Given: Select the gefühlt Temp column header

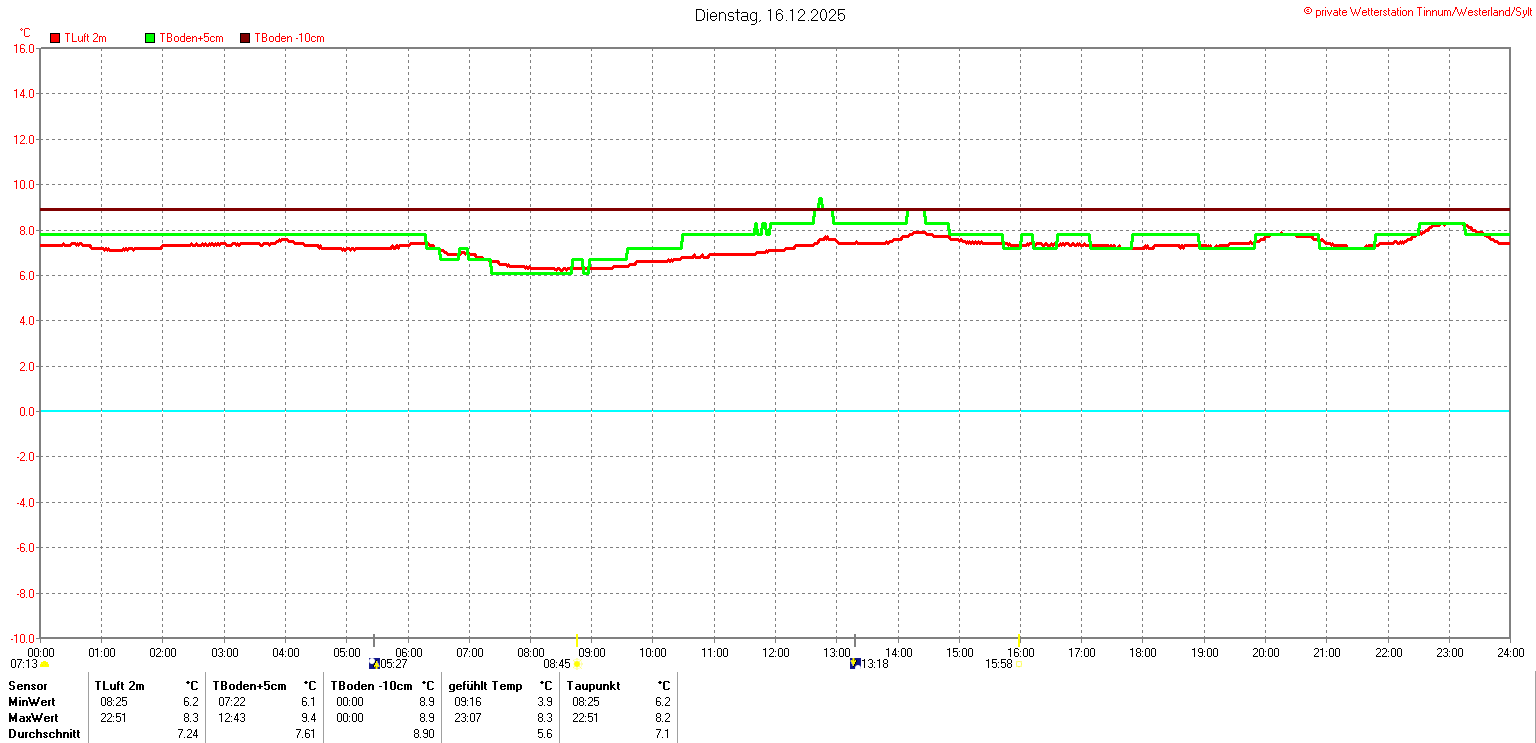Looking at the screenshot, I should (486, 686).
